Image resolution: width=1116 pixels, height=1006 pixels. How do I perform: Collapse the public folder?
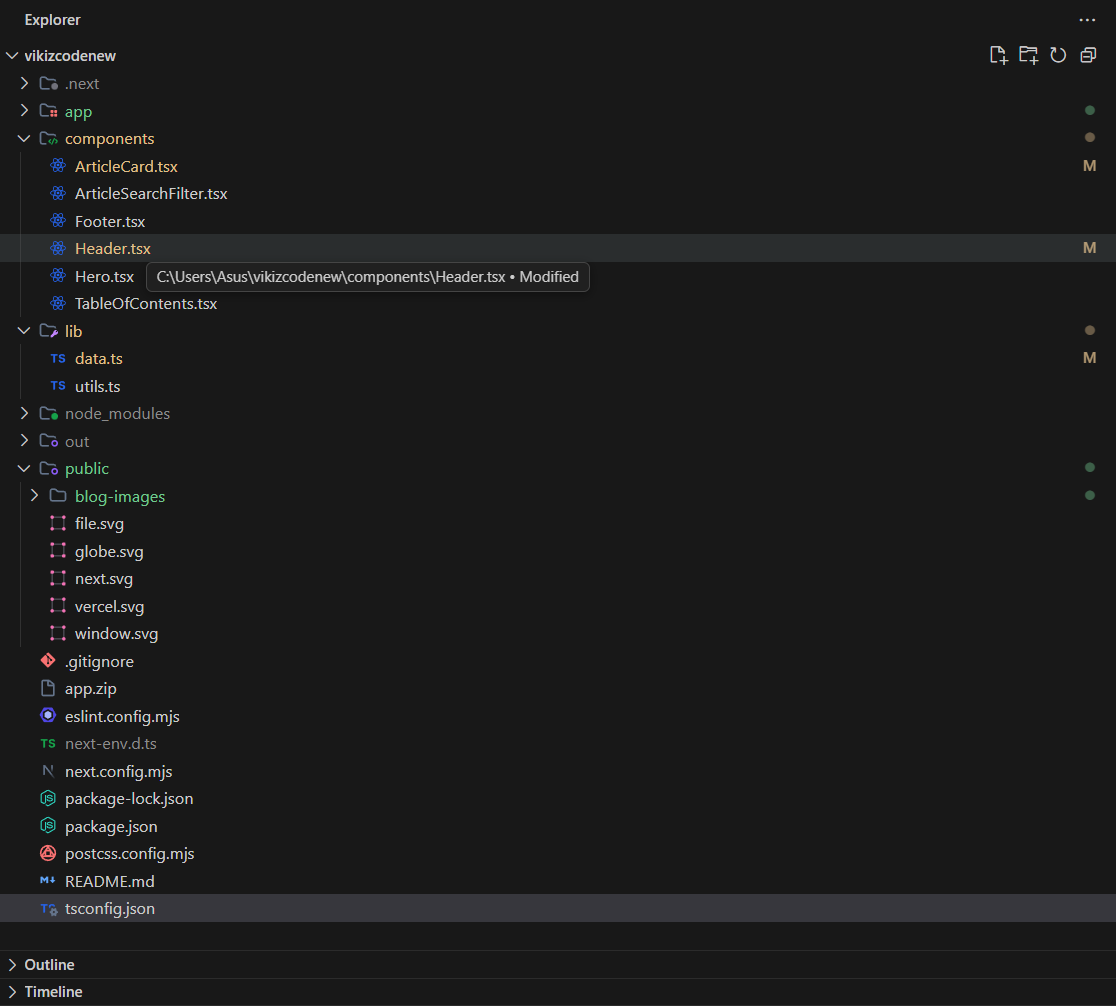[23, 468]
